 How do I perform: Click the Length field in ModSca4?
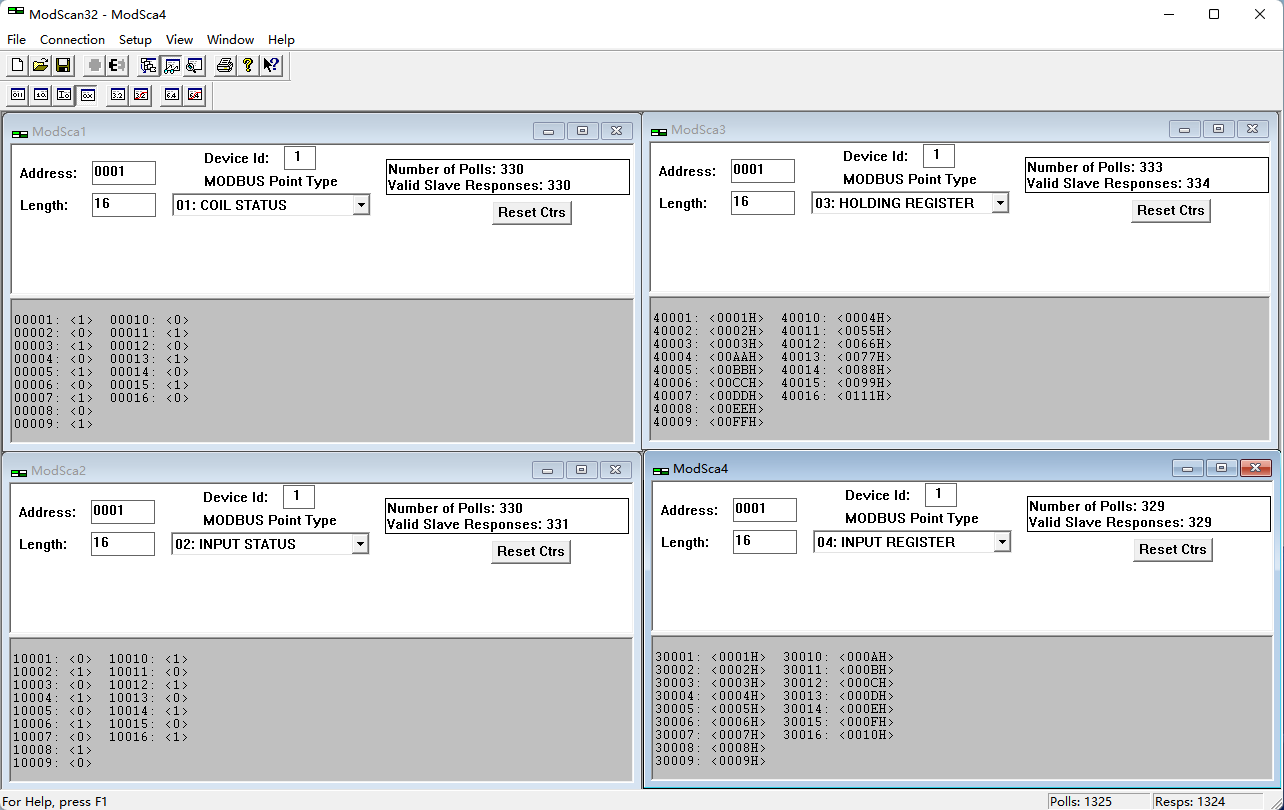click(x=765, y=542)
